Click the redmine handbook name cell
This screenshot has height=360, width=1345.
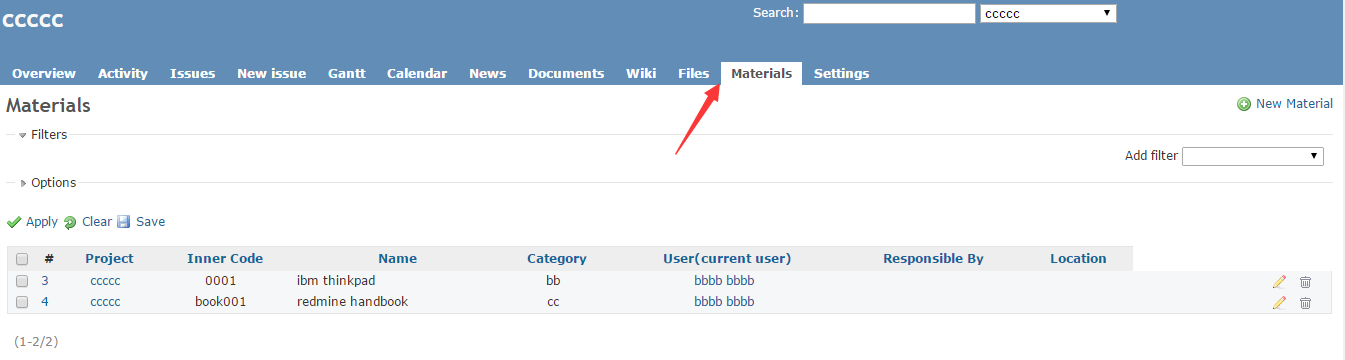tap(352, 302)
